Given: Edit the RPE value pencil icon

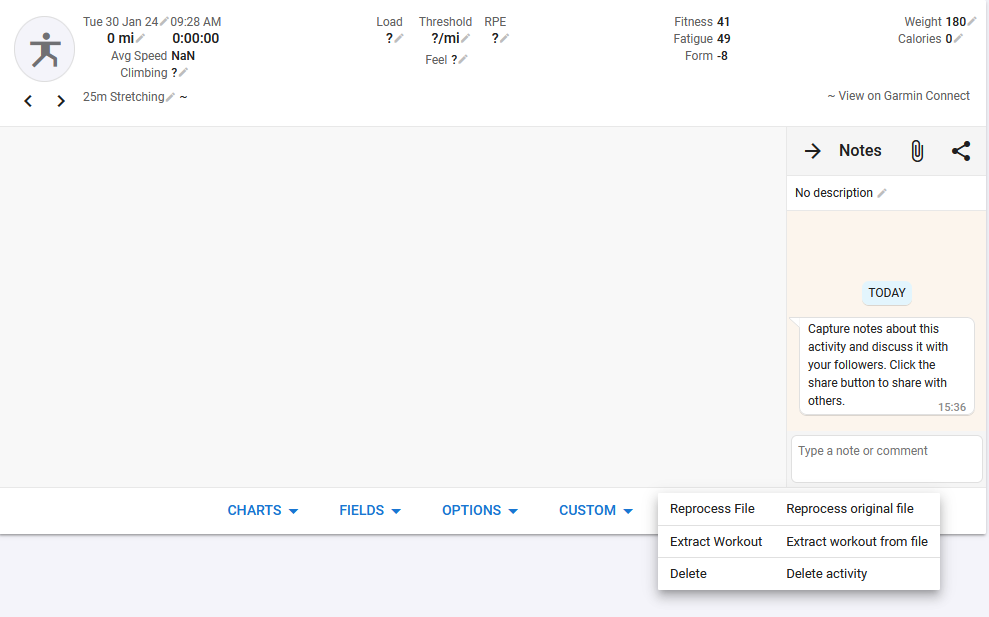Looking at the screenshot, I should [505, 38].
